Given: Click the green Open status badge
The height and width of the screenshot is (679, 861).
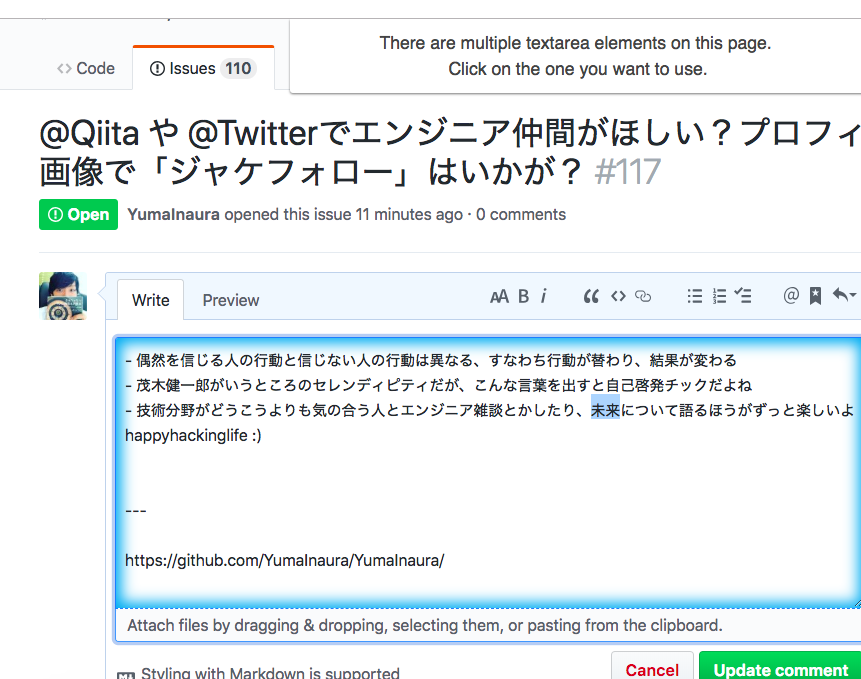Looking at the screenshot, I should coord(79,214).
